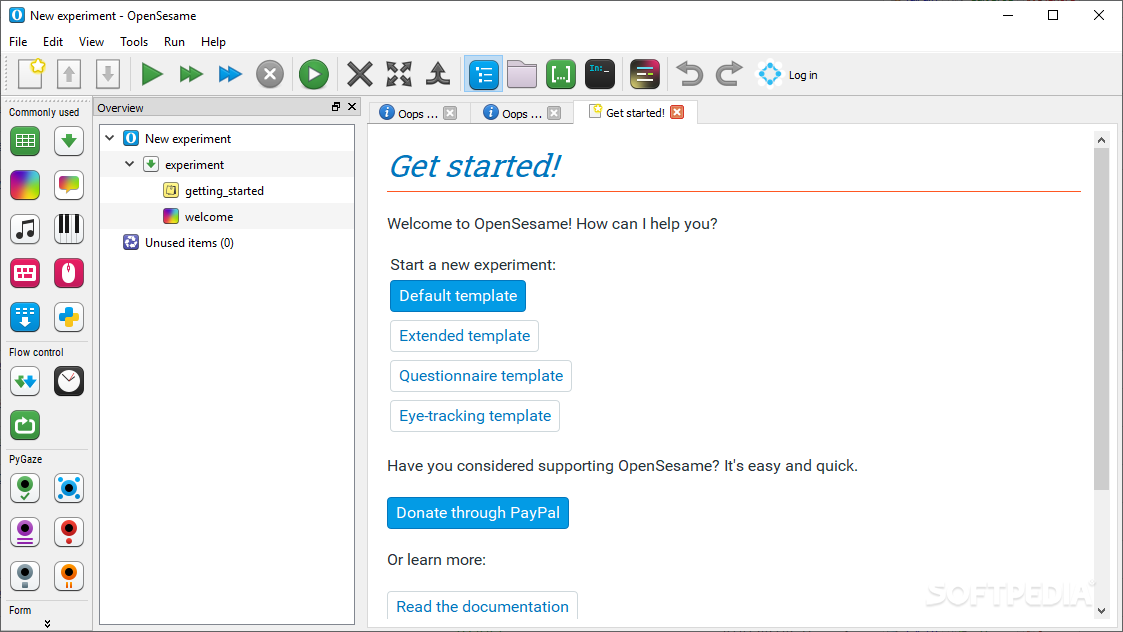This screenshot has height=632, width=1123.
Task: Select the clock advanced delay item
Action: click(x=69, y=381)
